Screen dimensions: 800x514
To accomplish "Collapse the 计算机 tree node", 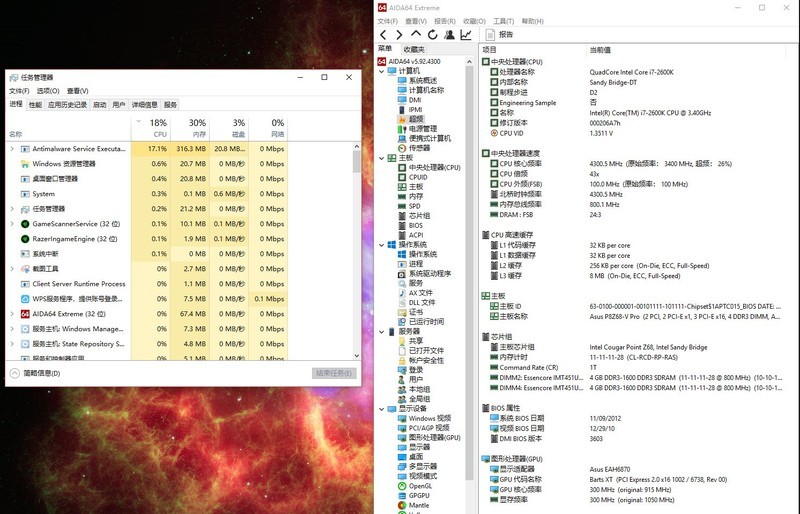I will click(x=382, y=71).
